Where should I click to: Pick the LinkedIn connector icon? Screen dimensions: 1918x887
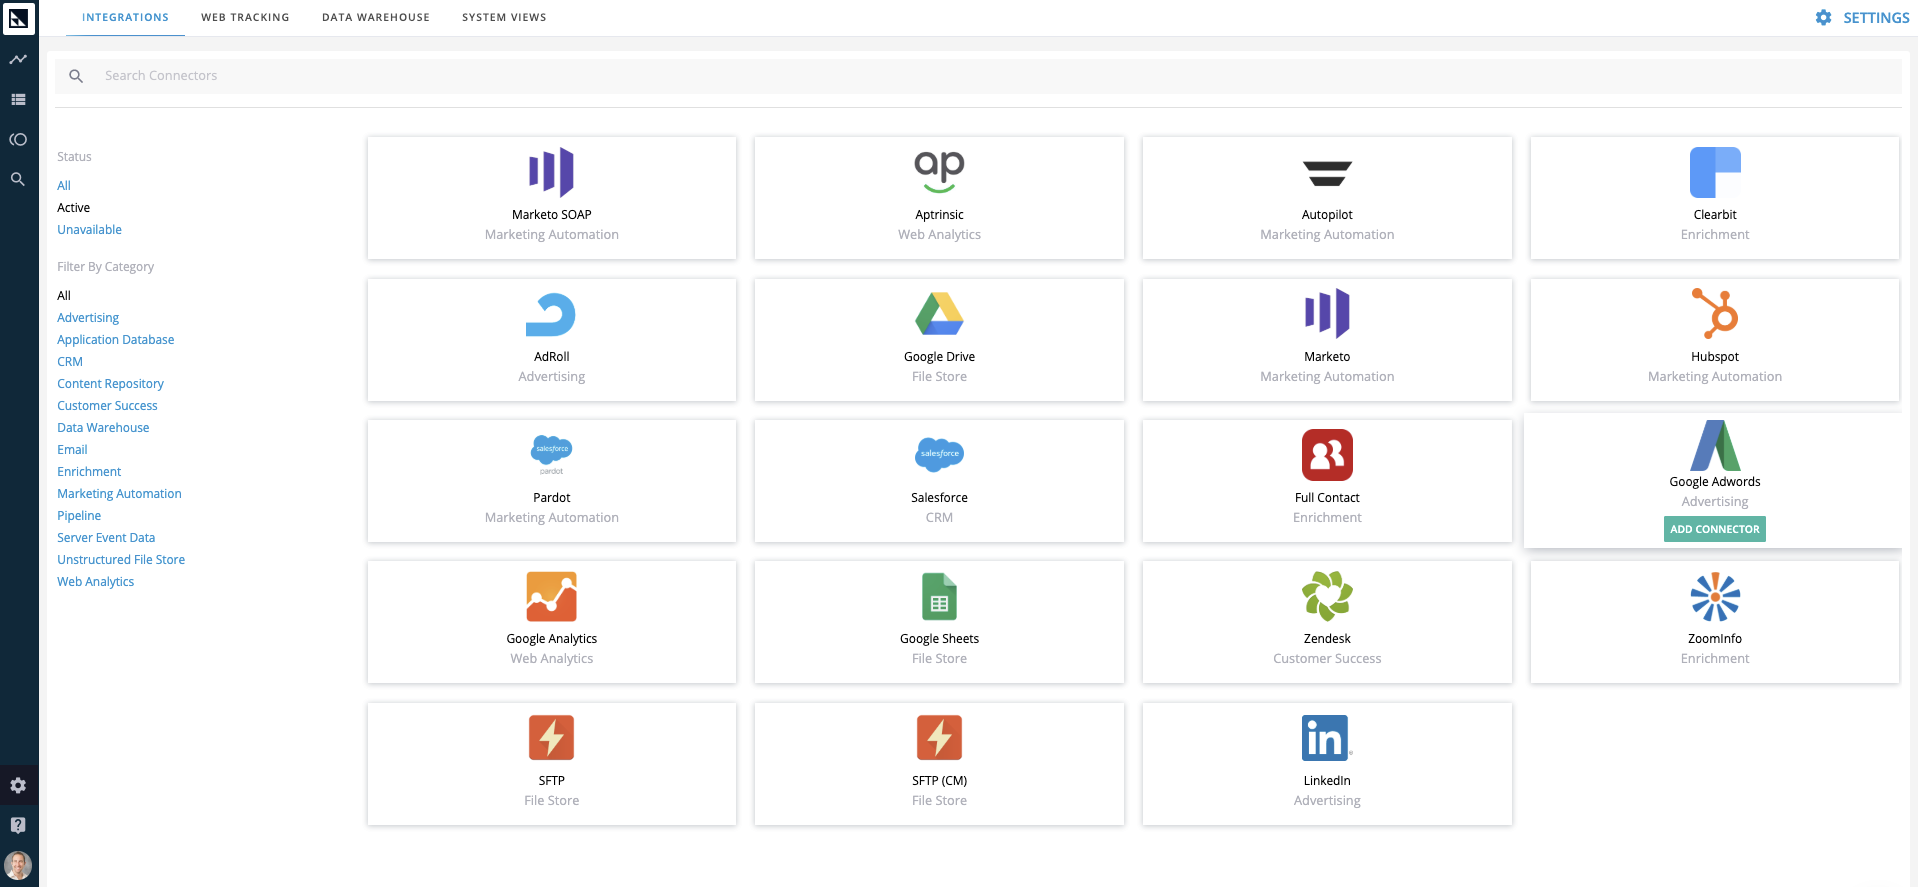click(x=1326, y=738)
